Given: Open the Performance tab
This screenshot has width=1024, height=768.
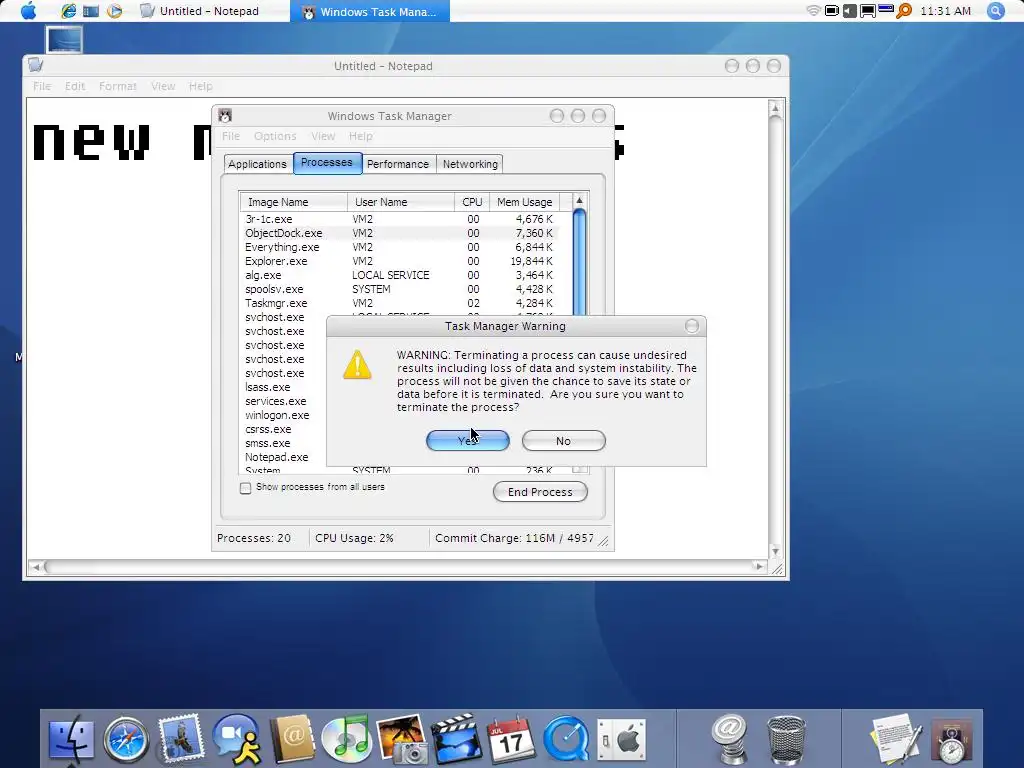Looking at the screenshot, I should 398,164.
